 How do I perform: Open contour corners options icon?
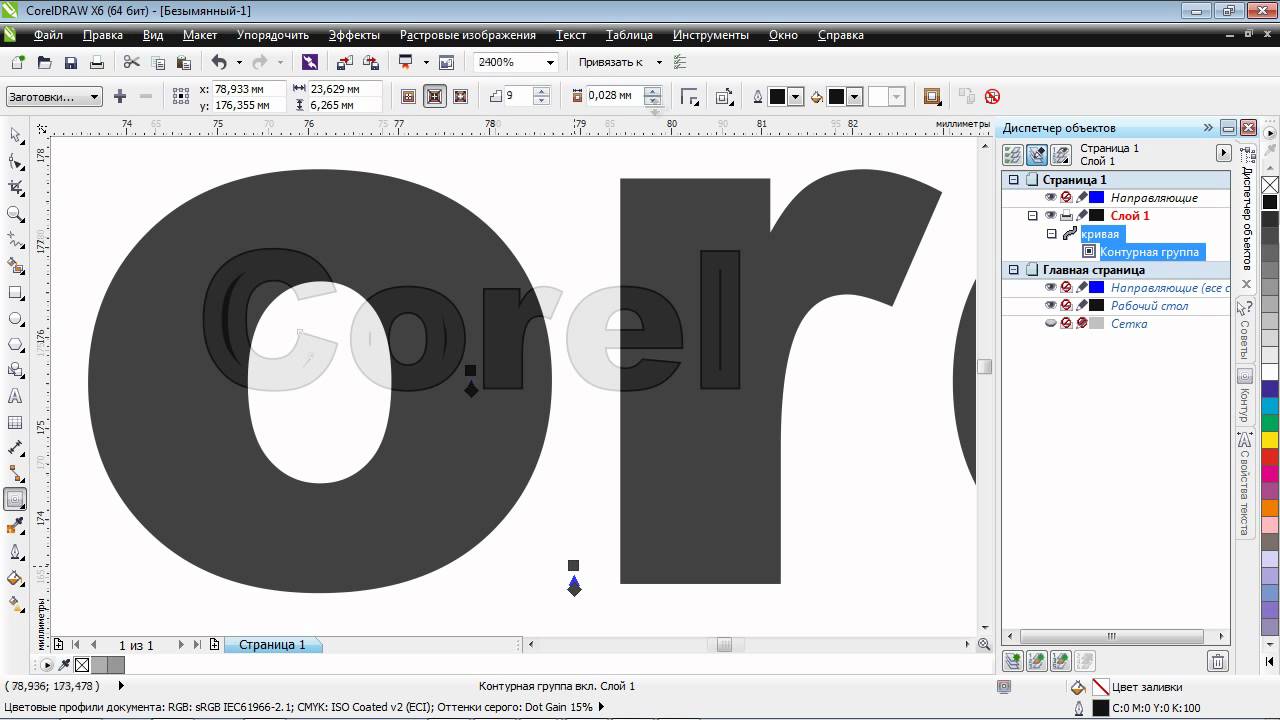point(690,97)
